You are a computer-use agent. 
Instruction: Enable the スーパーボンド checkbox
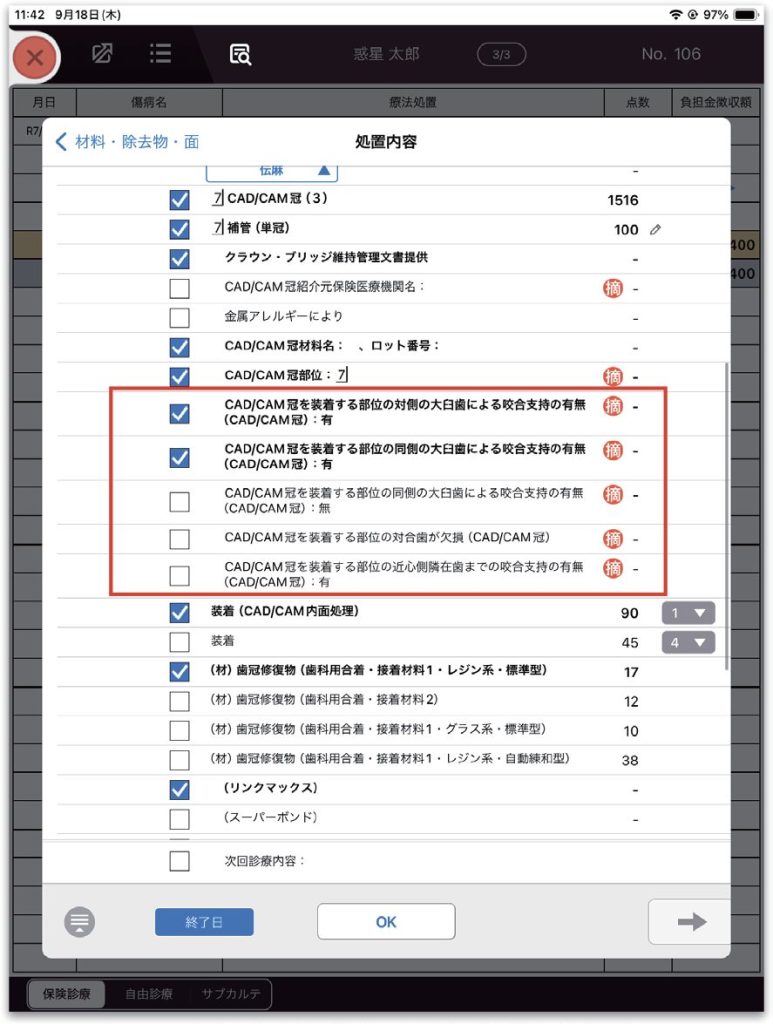click(x=179, y=819)
